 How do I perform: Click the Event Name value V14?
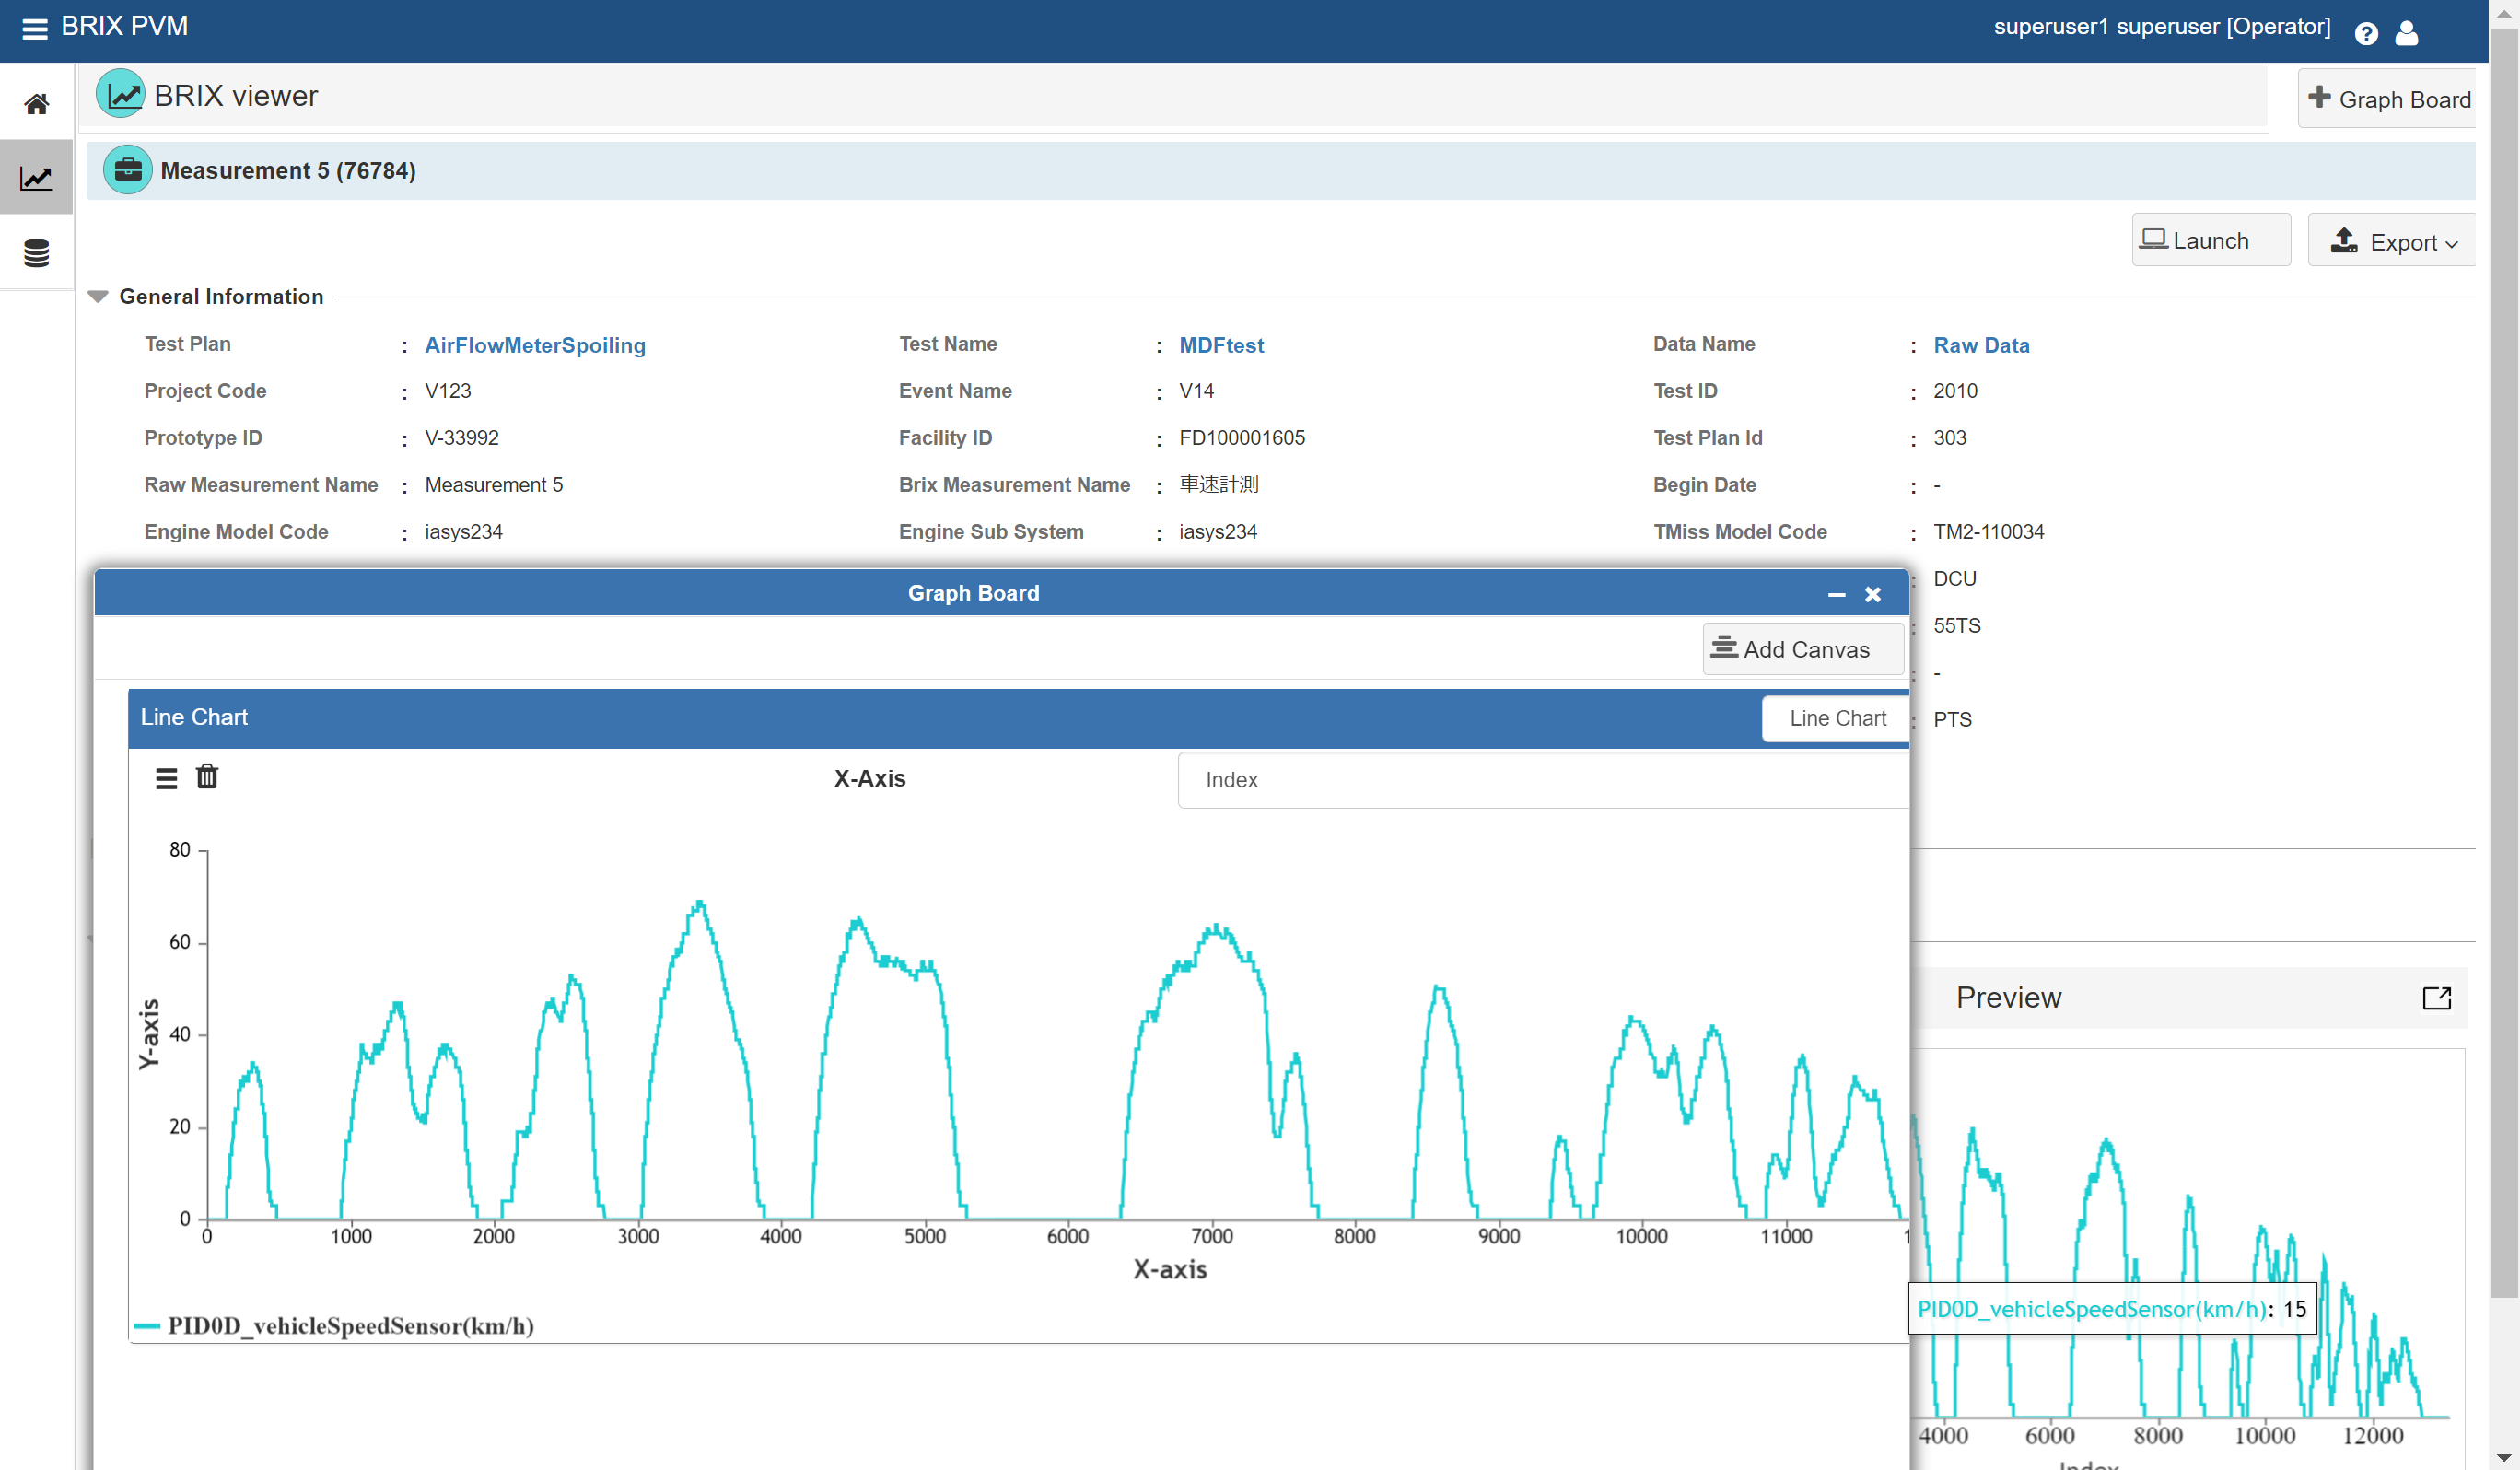pos(1196,391)
